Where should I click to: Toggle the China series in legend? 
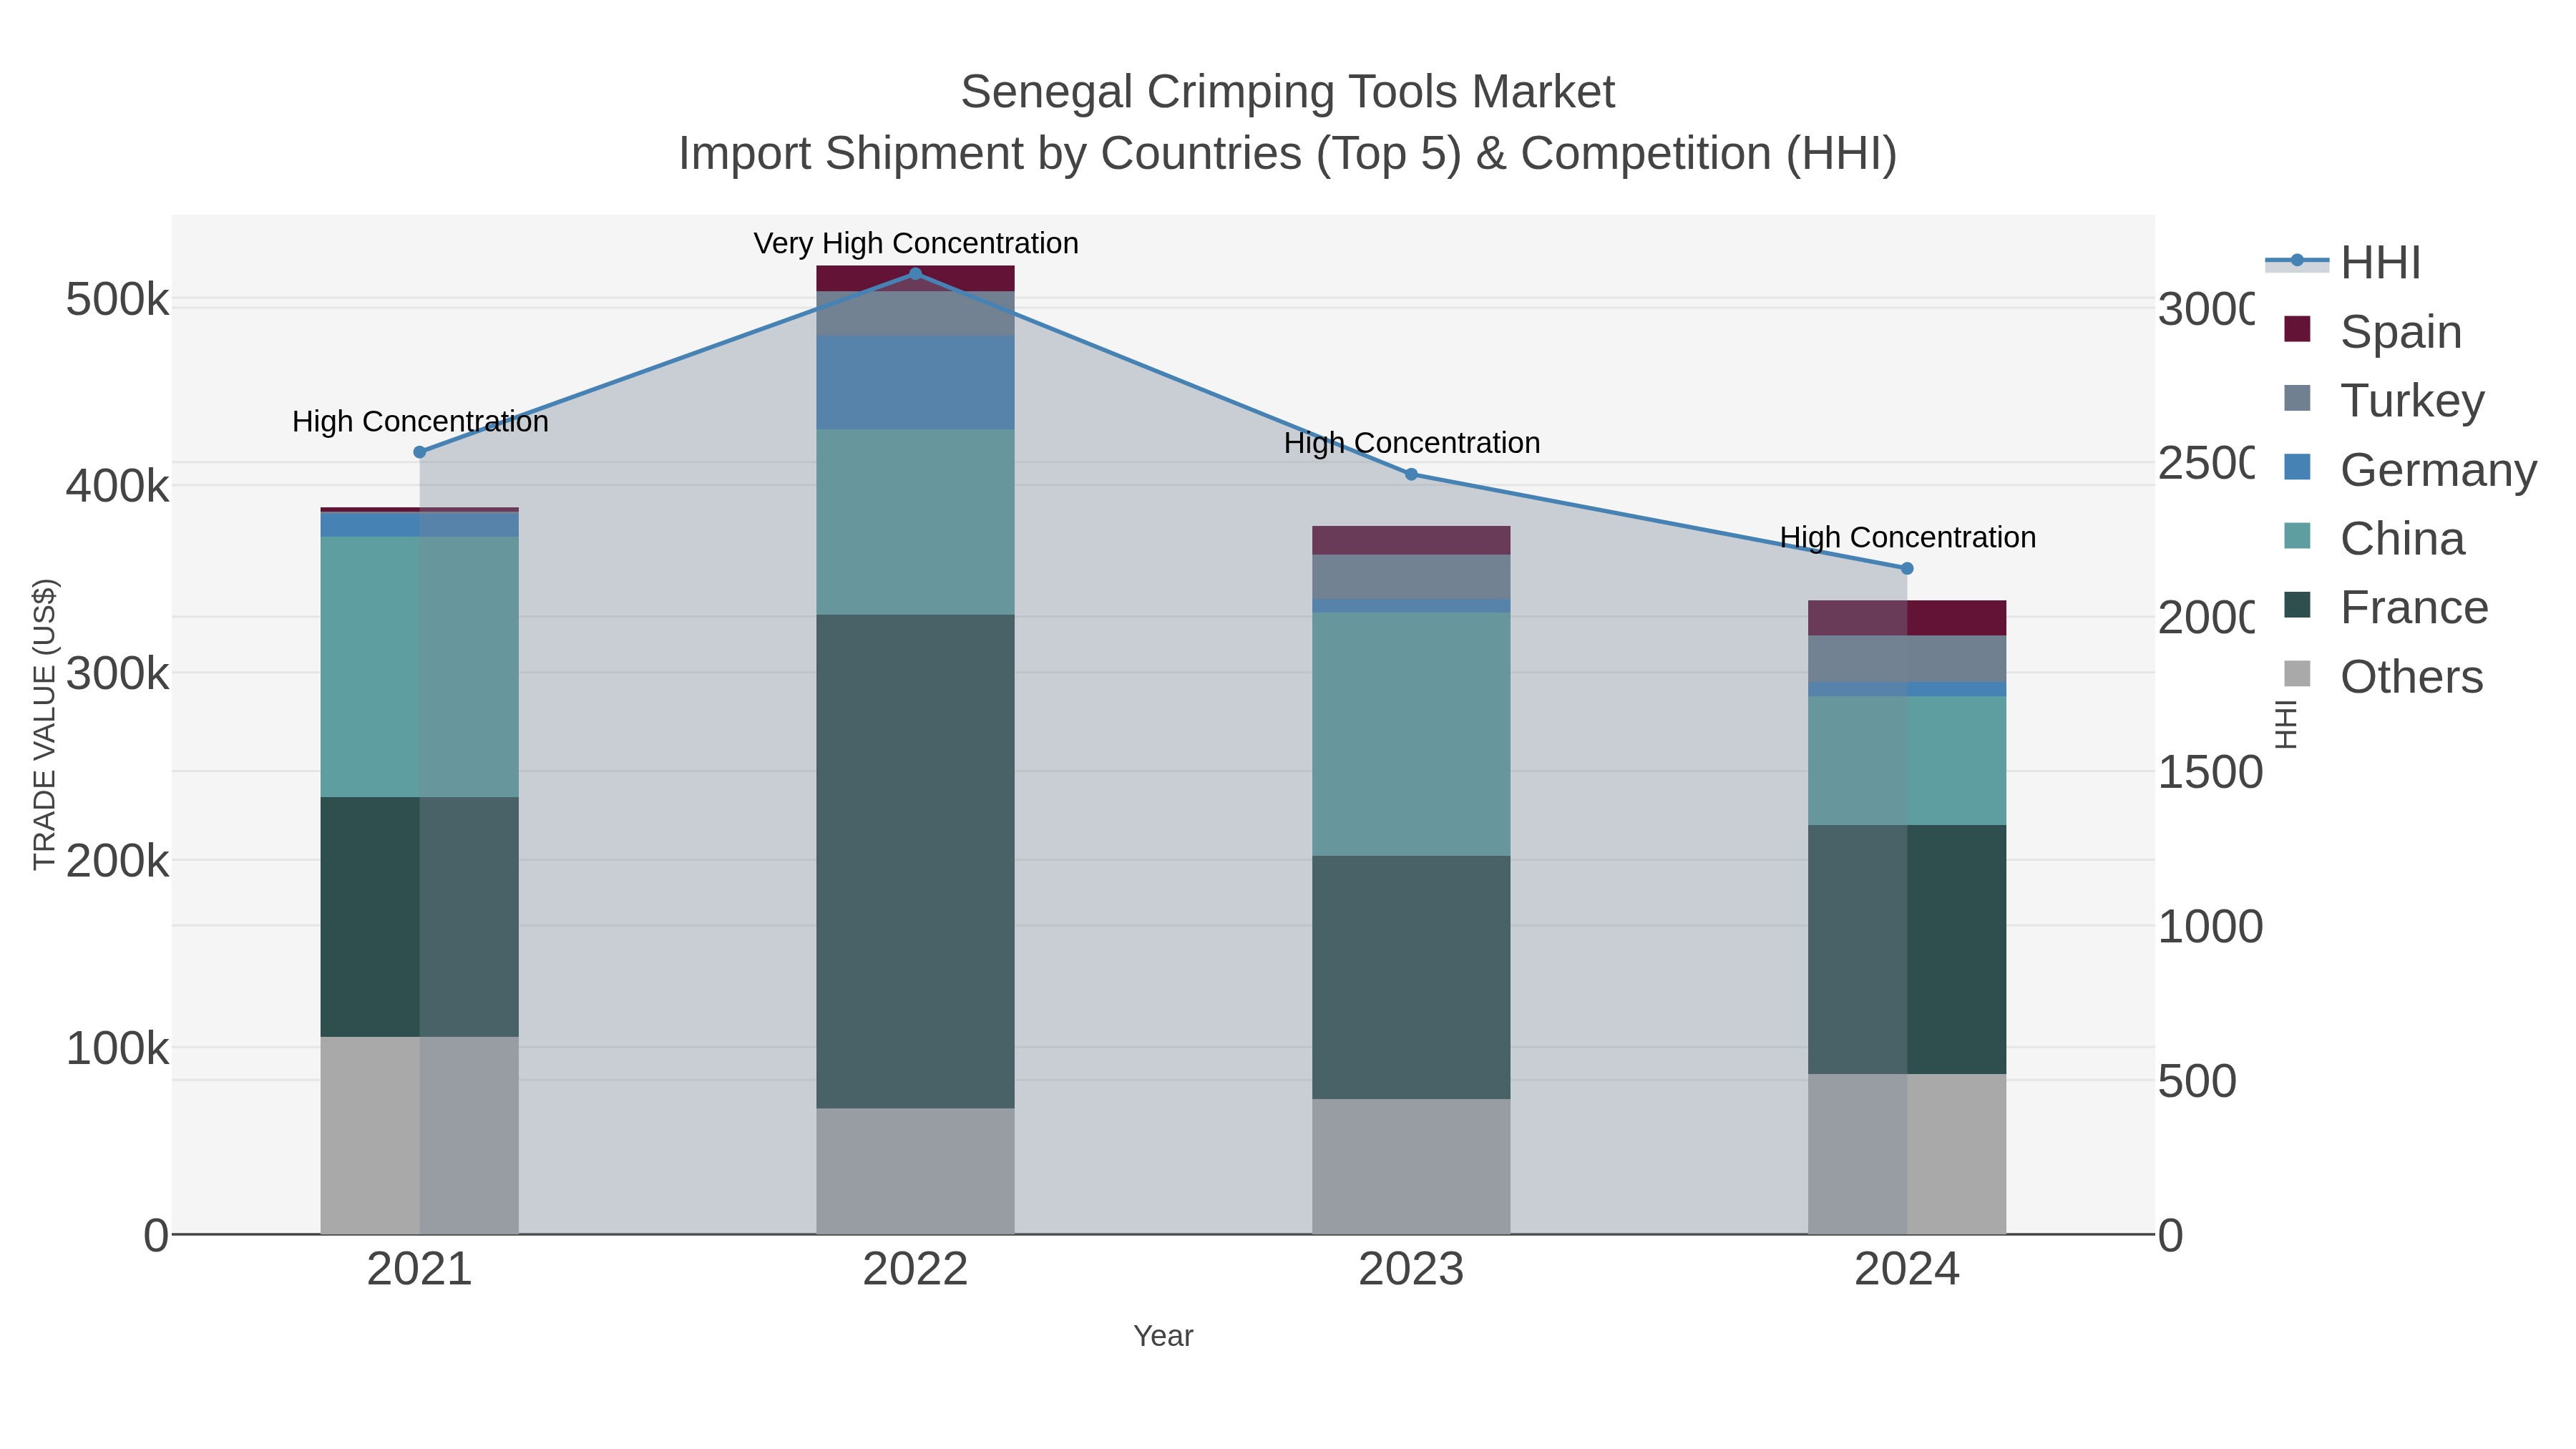(x=2375, y=538)
